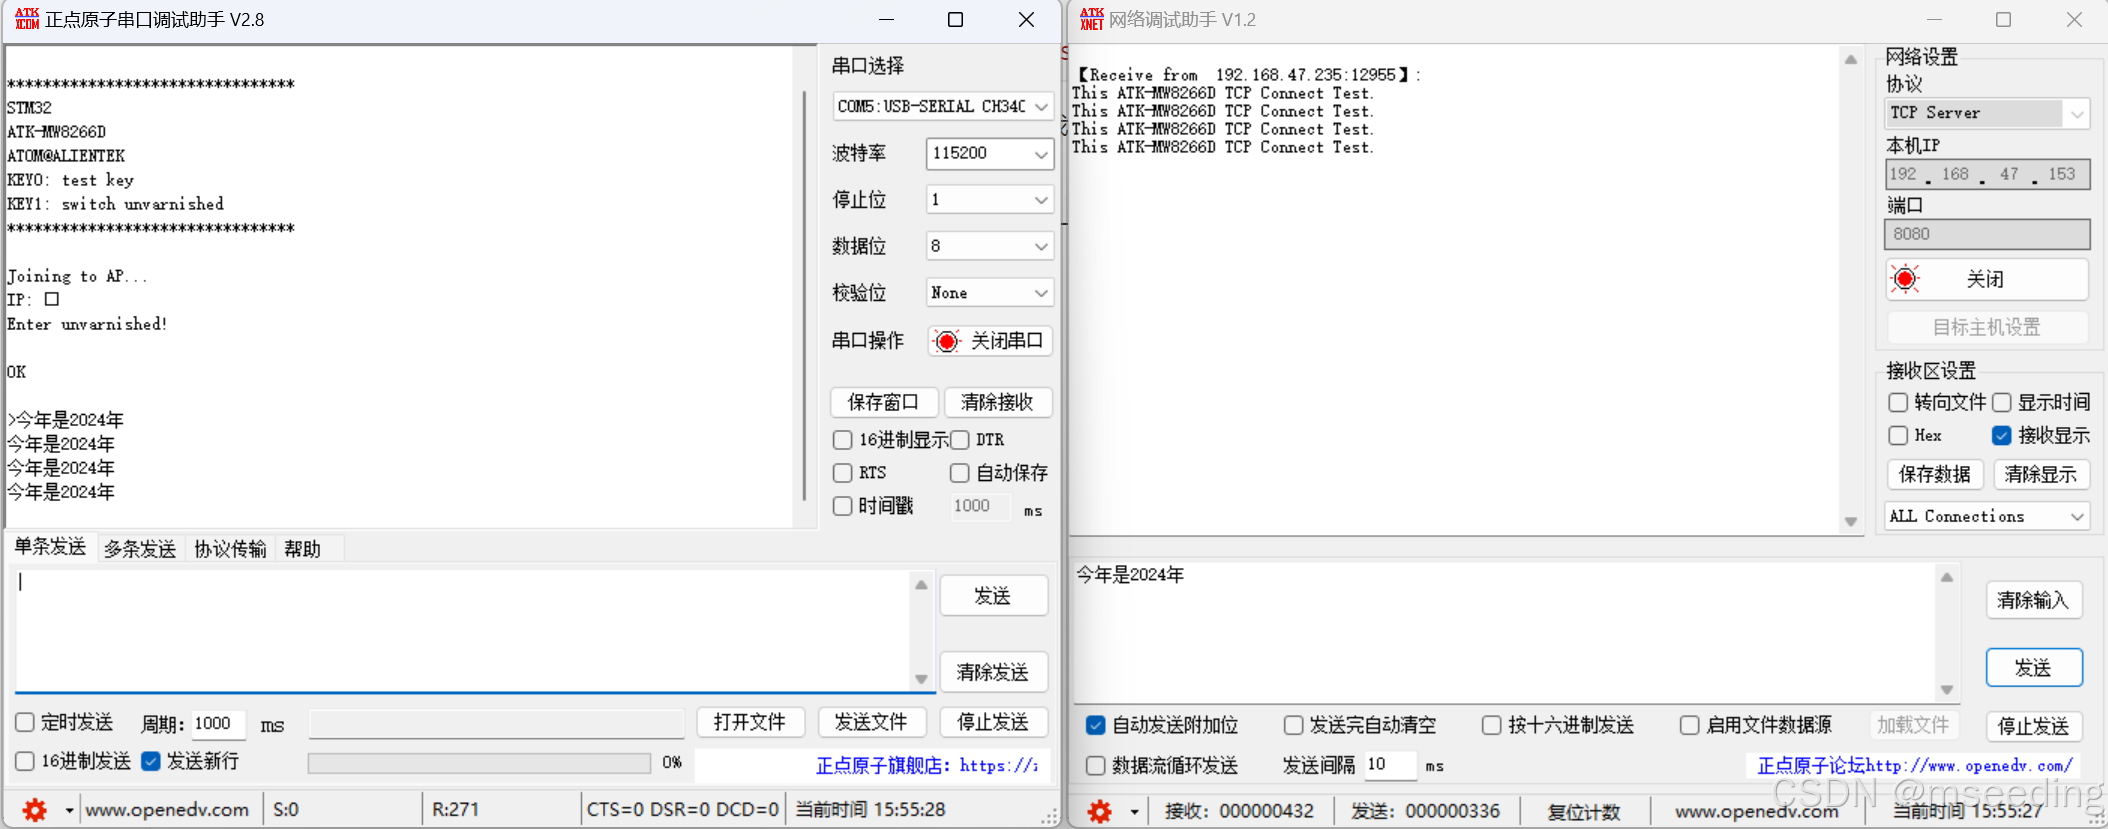
Task: Click 停止发送 button in network assistant
Action: pyautogui.click(x=2033, y=726)
